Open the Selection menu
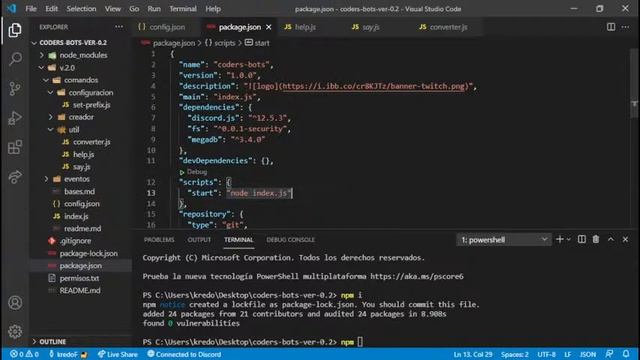Image resolution: width=640 pixels, height=360 pixels. coord(81,9)
